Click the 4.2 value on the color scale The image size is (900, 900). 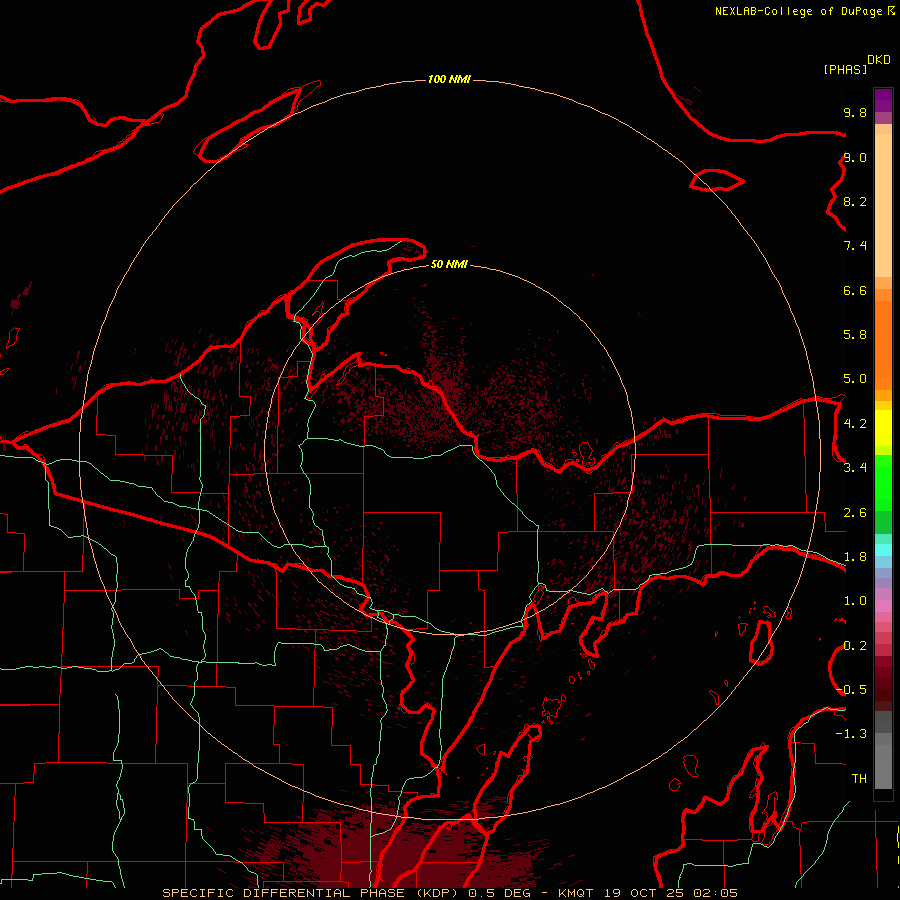coord(855,424)
